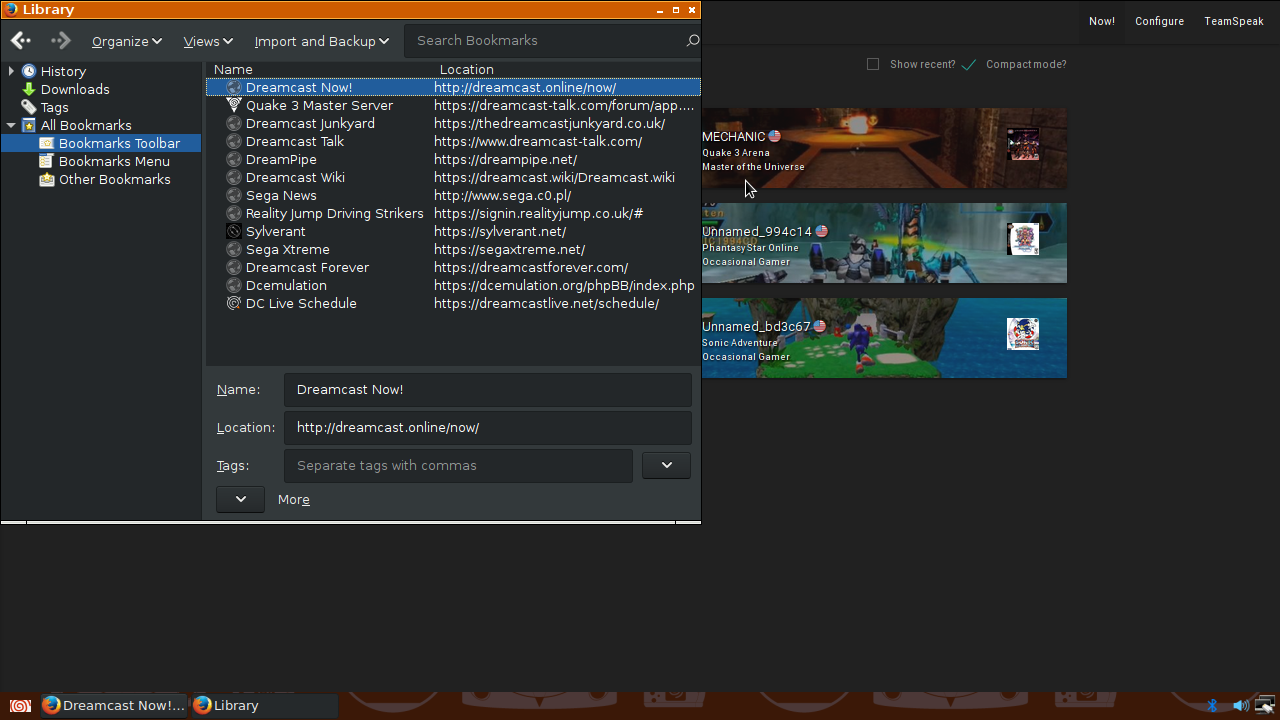Click the DC Live Schedule favicon

234,303
